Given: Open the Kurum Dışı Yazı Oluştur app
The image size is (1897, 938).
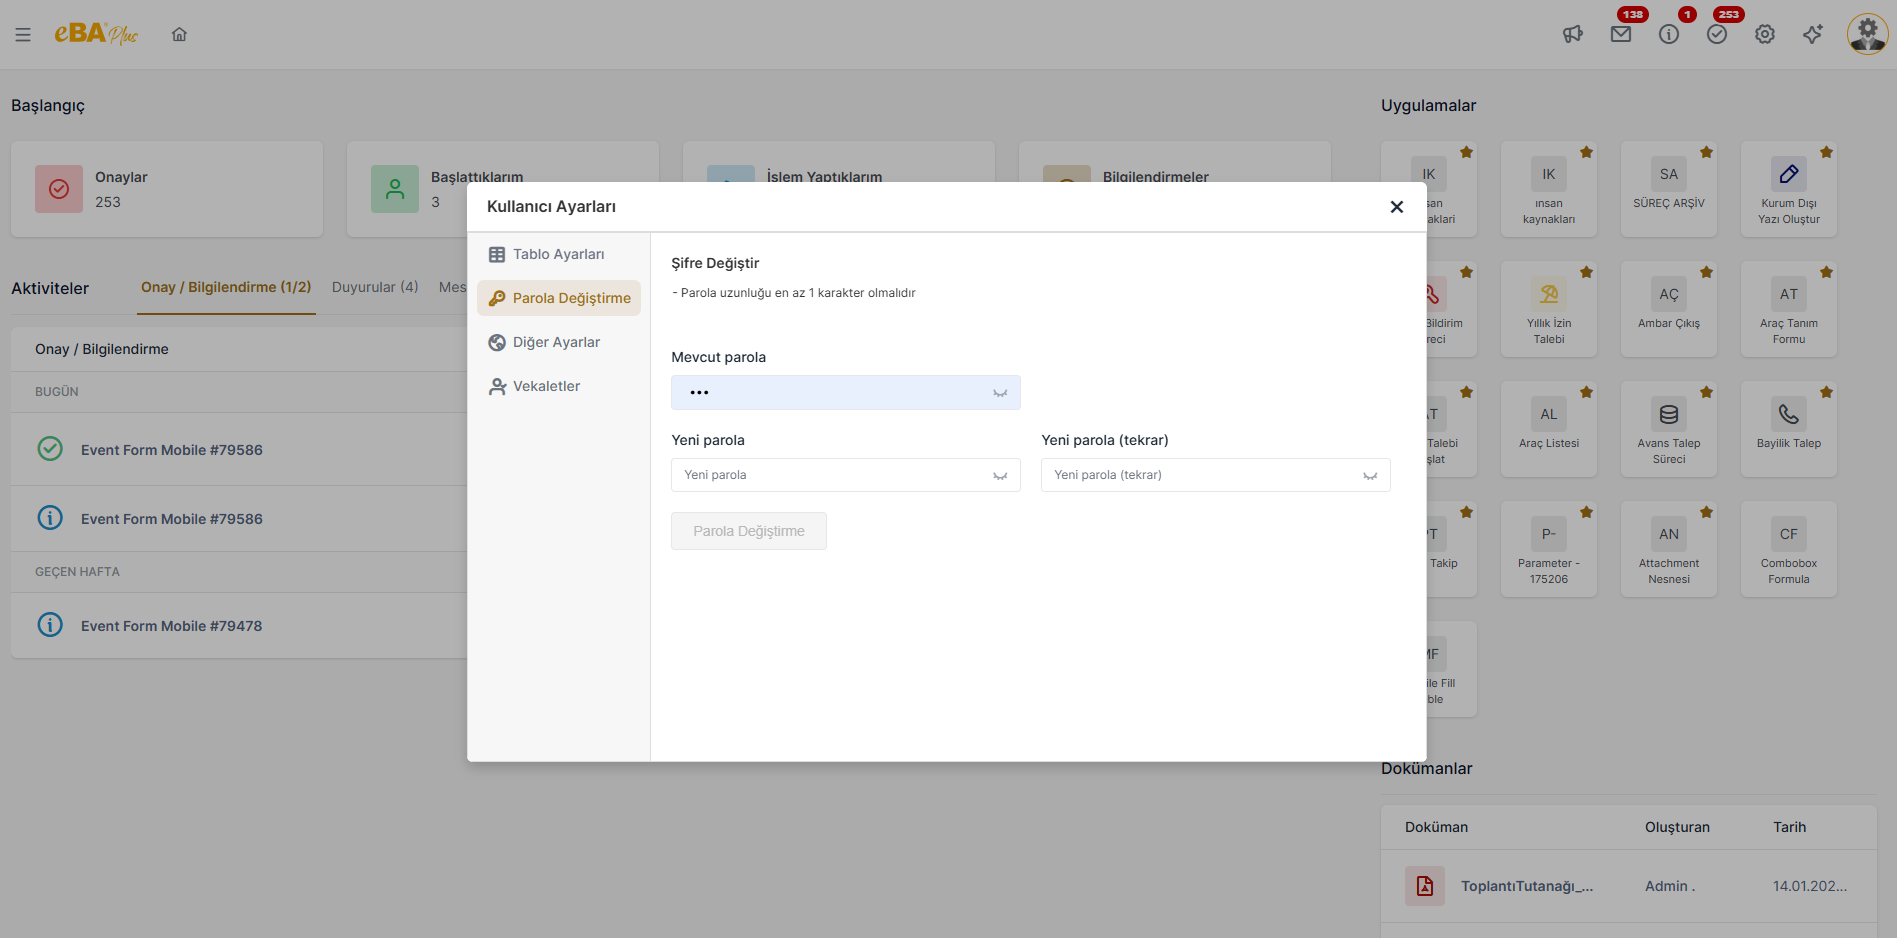Looking at the screenshot, I should (1788, 190).
